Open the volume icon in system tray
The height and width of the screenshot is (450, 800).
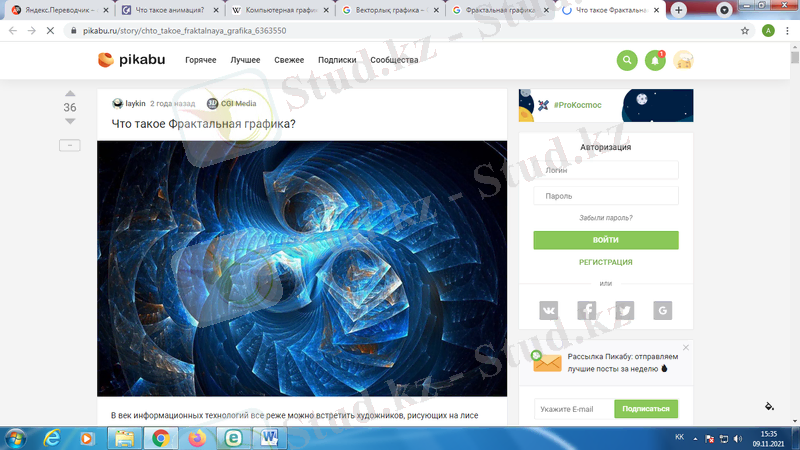point(738,439)
